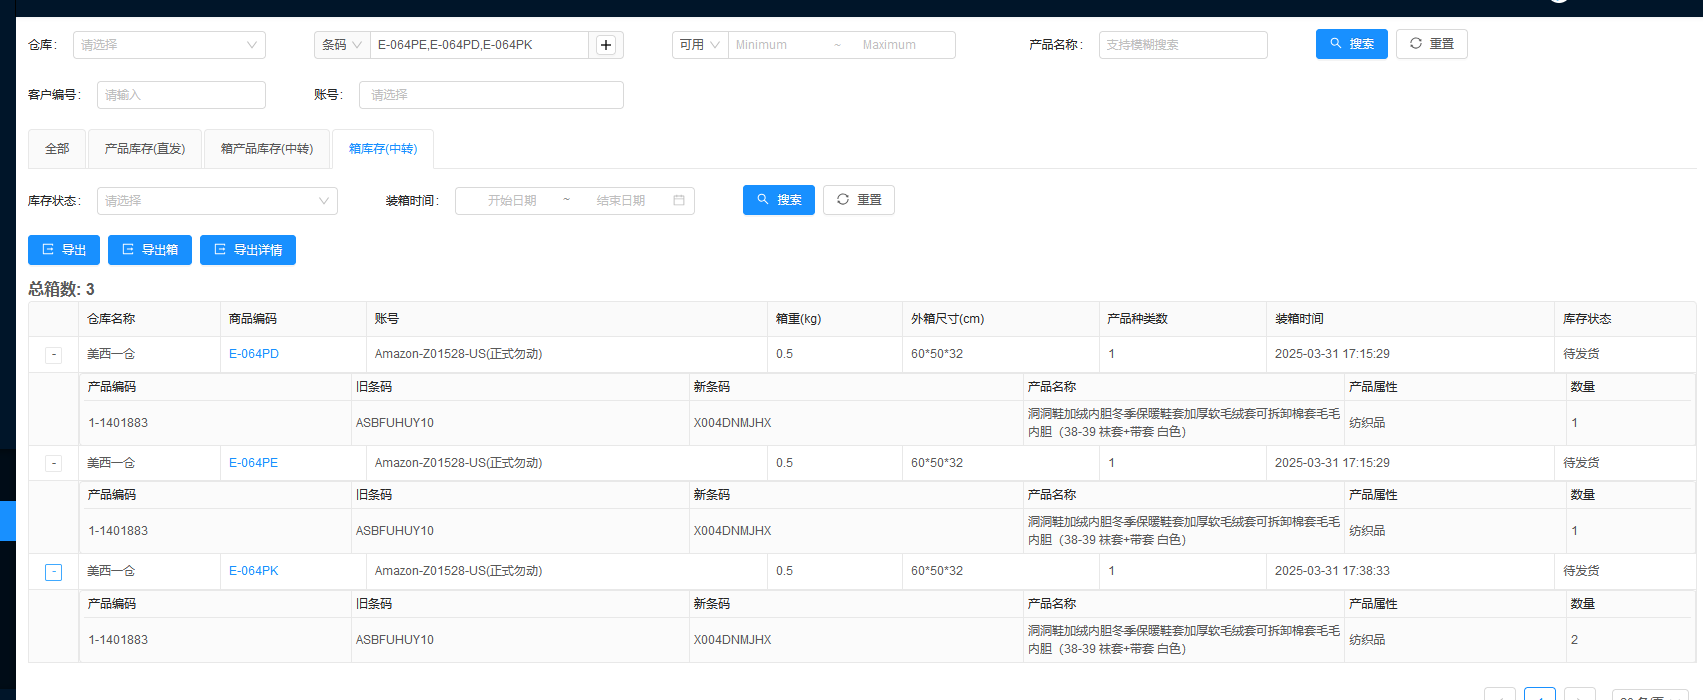This screenshot has width=1703, height=700.
Task: Click the 搜索 button next to 装箱时间
Action: [779, 200]
